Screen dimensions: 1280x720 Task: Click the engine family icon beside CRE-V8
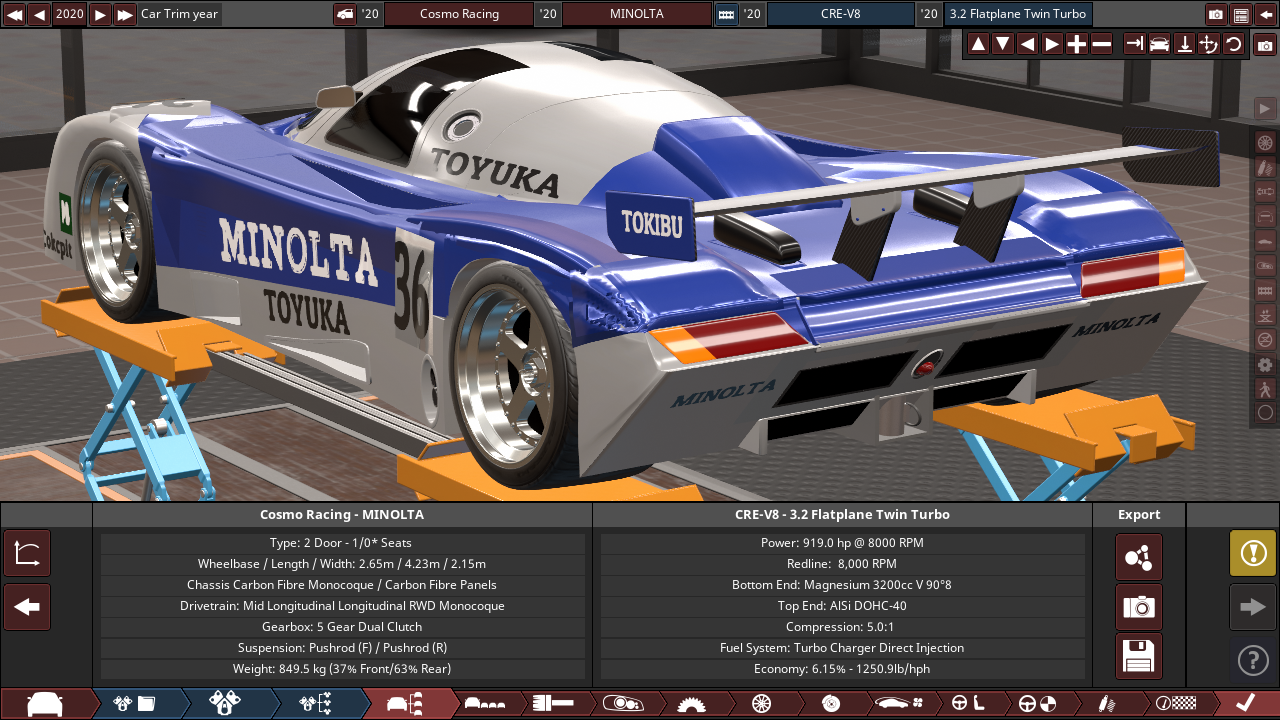(726, 14)
